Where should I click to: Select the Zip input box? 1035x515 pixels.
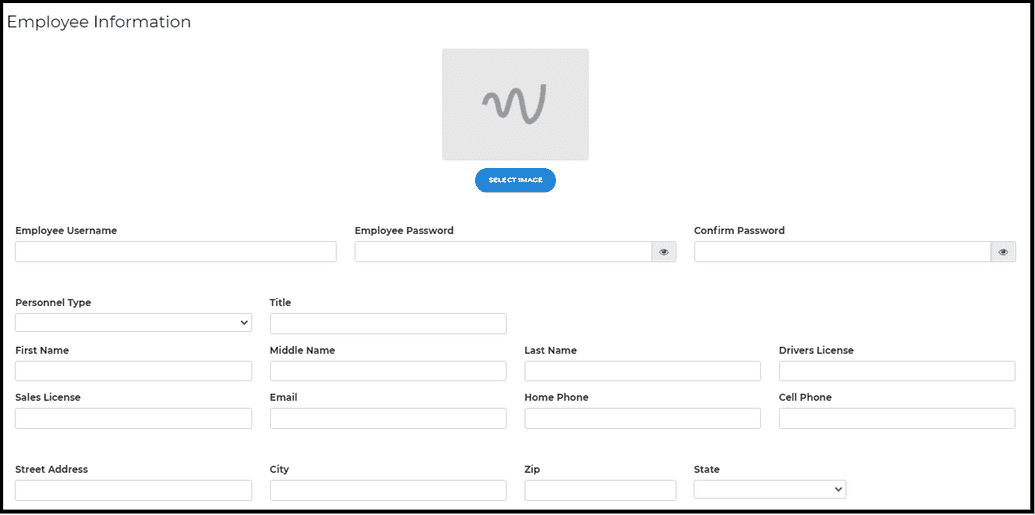pyautogui.click(x=601, y=491)
